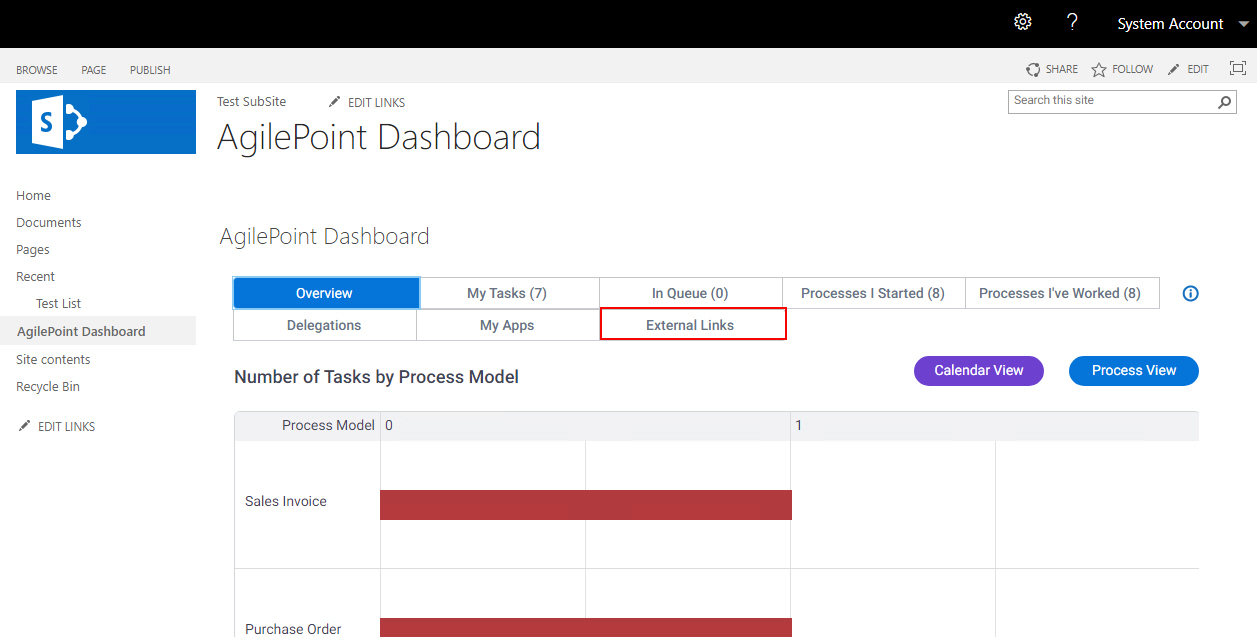
Task: Open the BROWSE ribbon tab
Action: point(37,70)
